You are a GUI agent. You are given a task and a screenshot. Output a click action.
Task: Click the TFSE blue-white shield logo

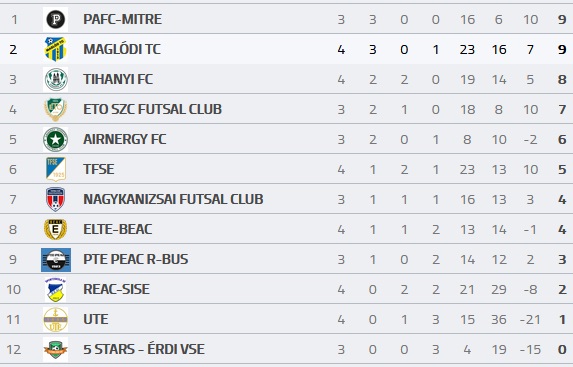click(56, 169)
